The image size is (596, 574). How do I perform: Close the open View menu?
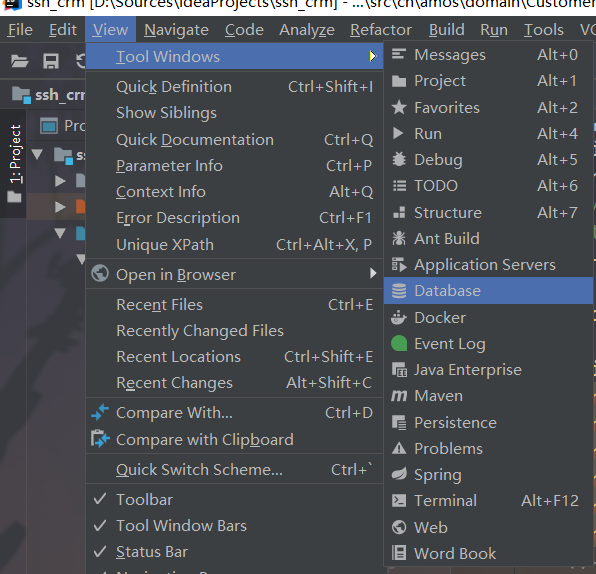click(x=110, y=30)
